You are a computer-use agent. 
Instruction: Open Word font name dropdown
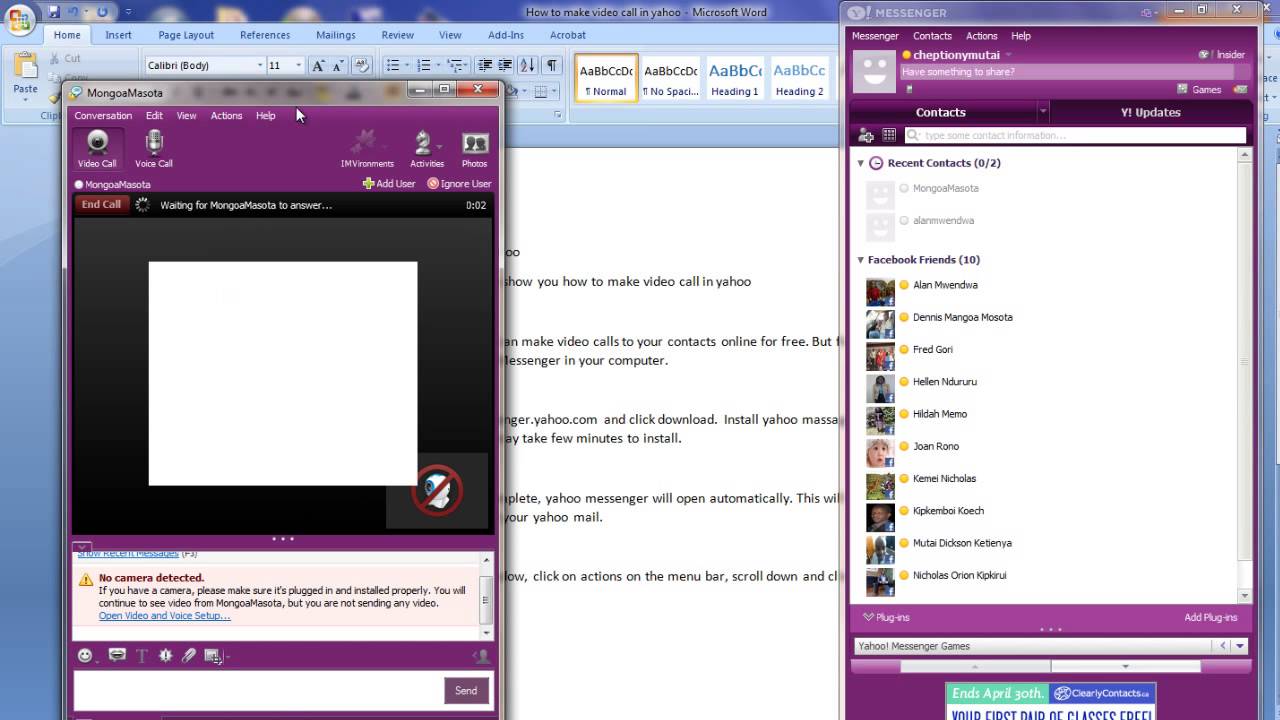pyautogui.click(x=260, y=65)
